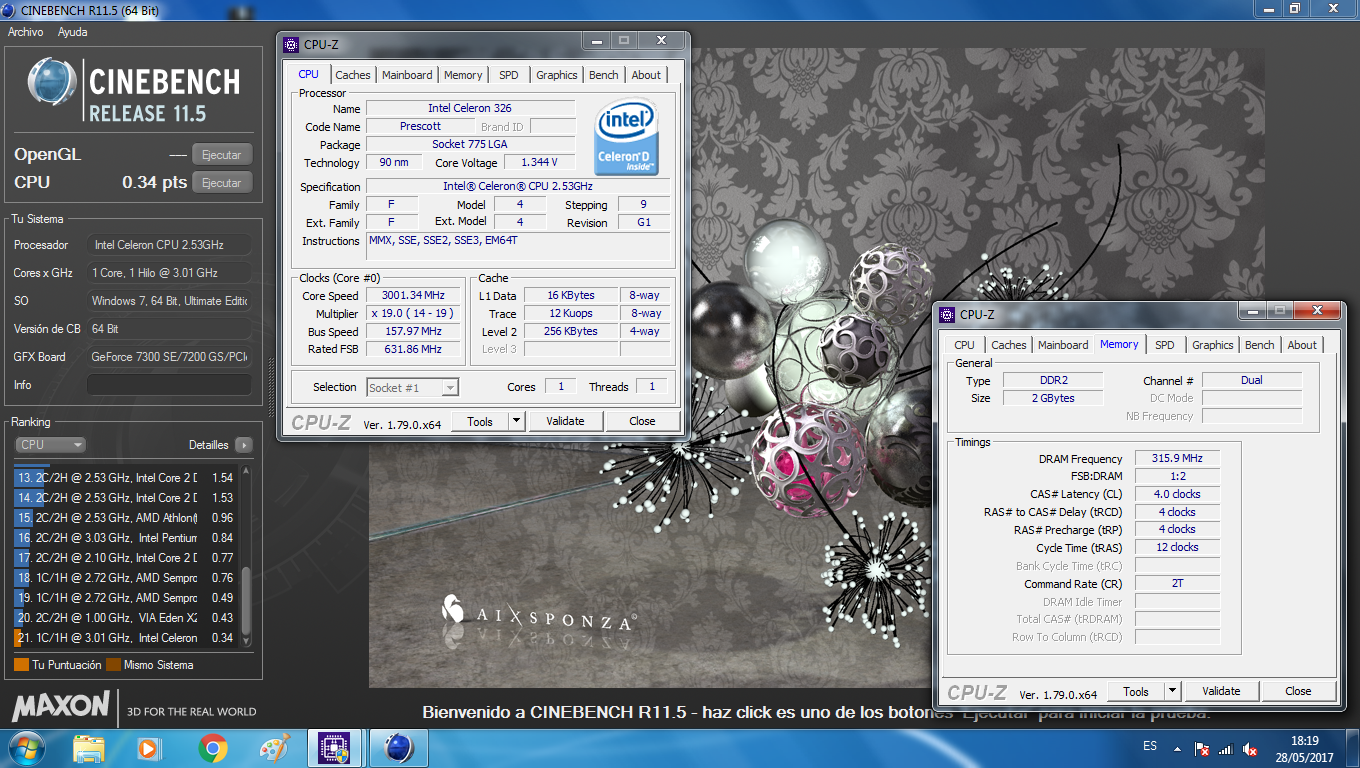Select Graphics tab in front CPU-Z window
The image size is (1360, 768).
click(x=557, y=75)
